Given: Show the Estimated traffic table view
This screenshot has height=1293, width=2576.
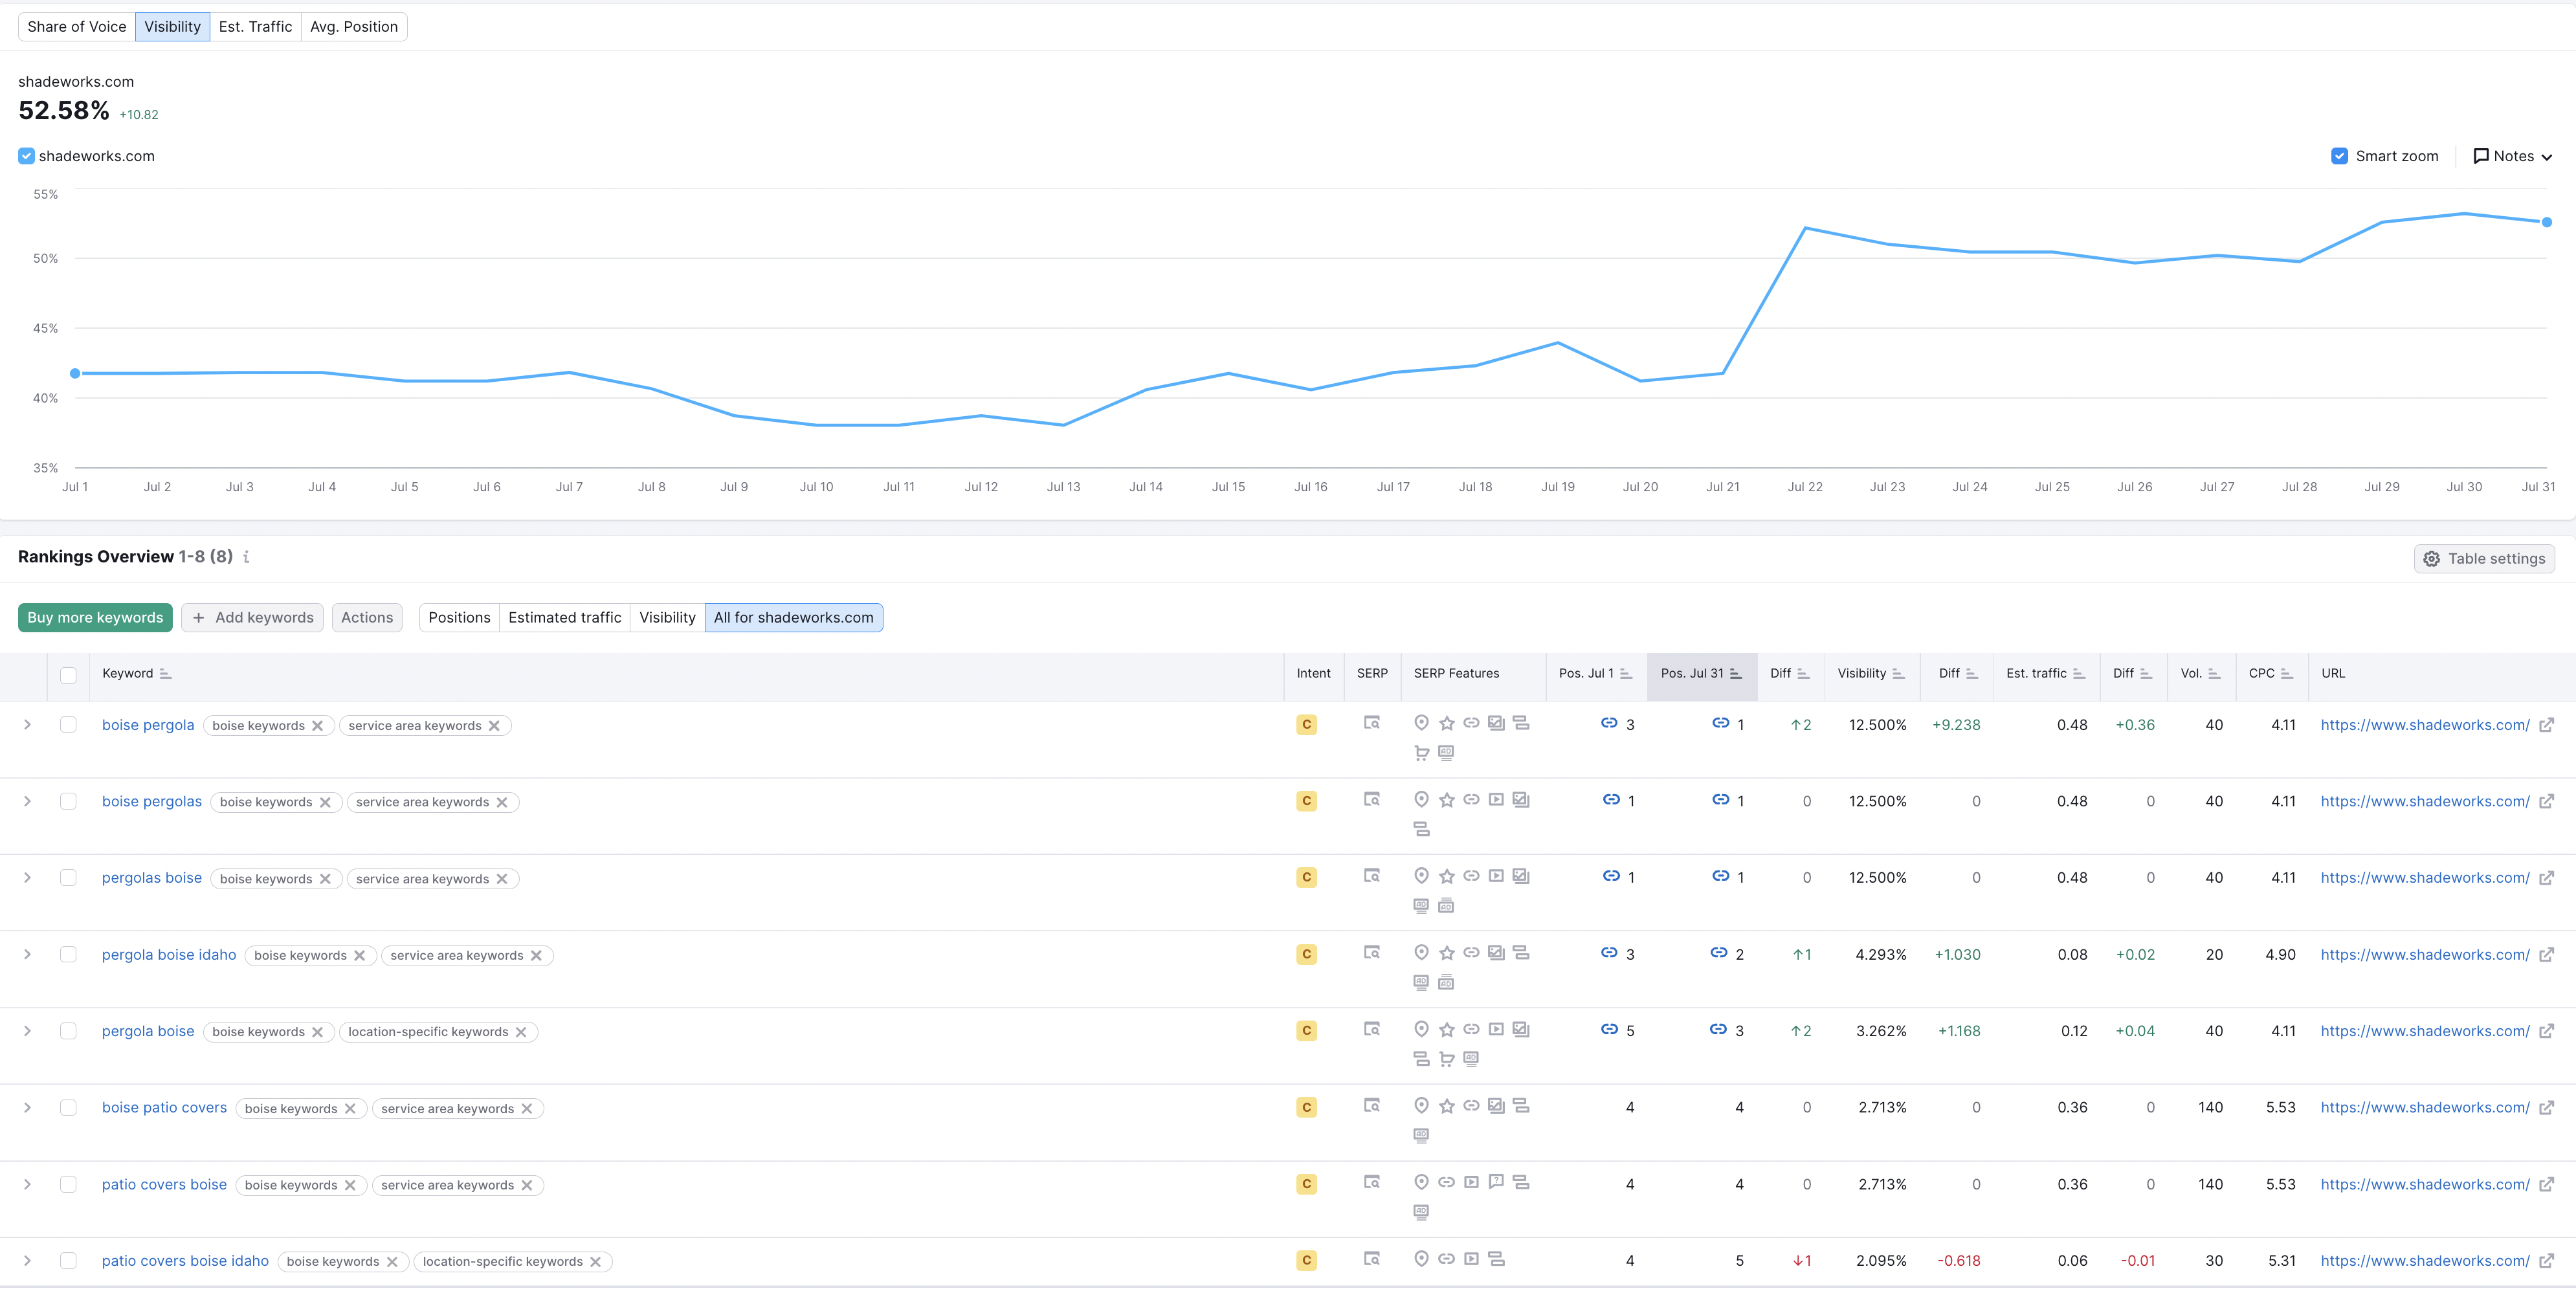Looking at the screenshot, I should [x=565, y=618].
